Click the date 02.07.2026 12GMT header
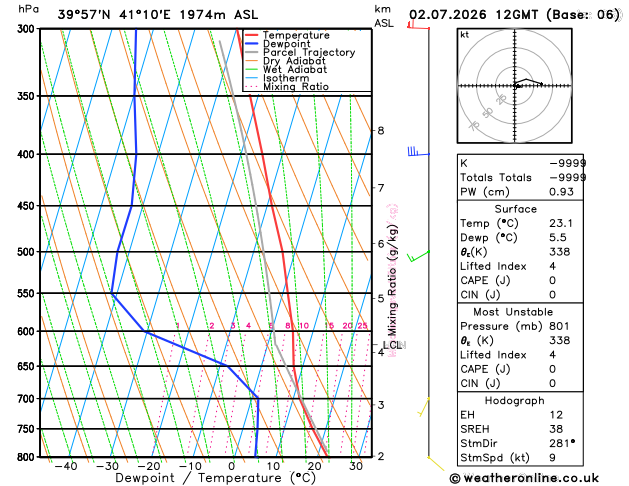 pos(474,15)
